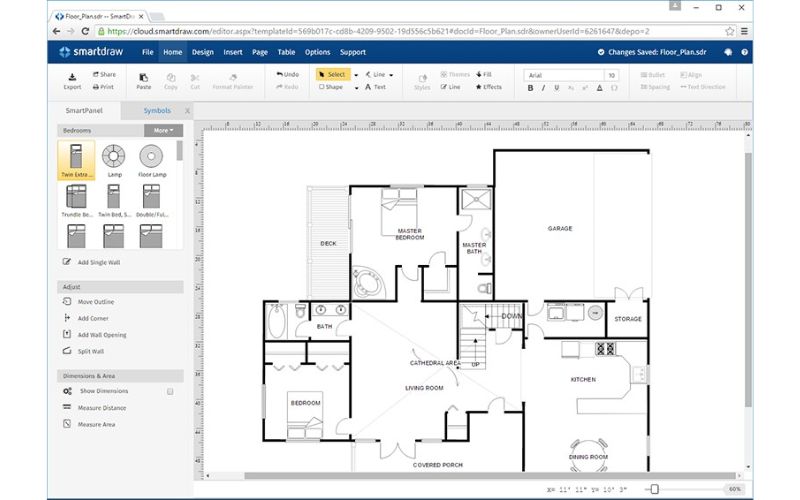
Task: Open Themes options
Action: click(x=455, y=74)
